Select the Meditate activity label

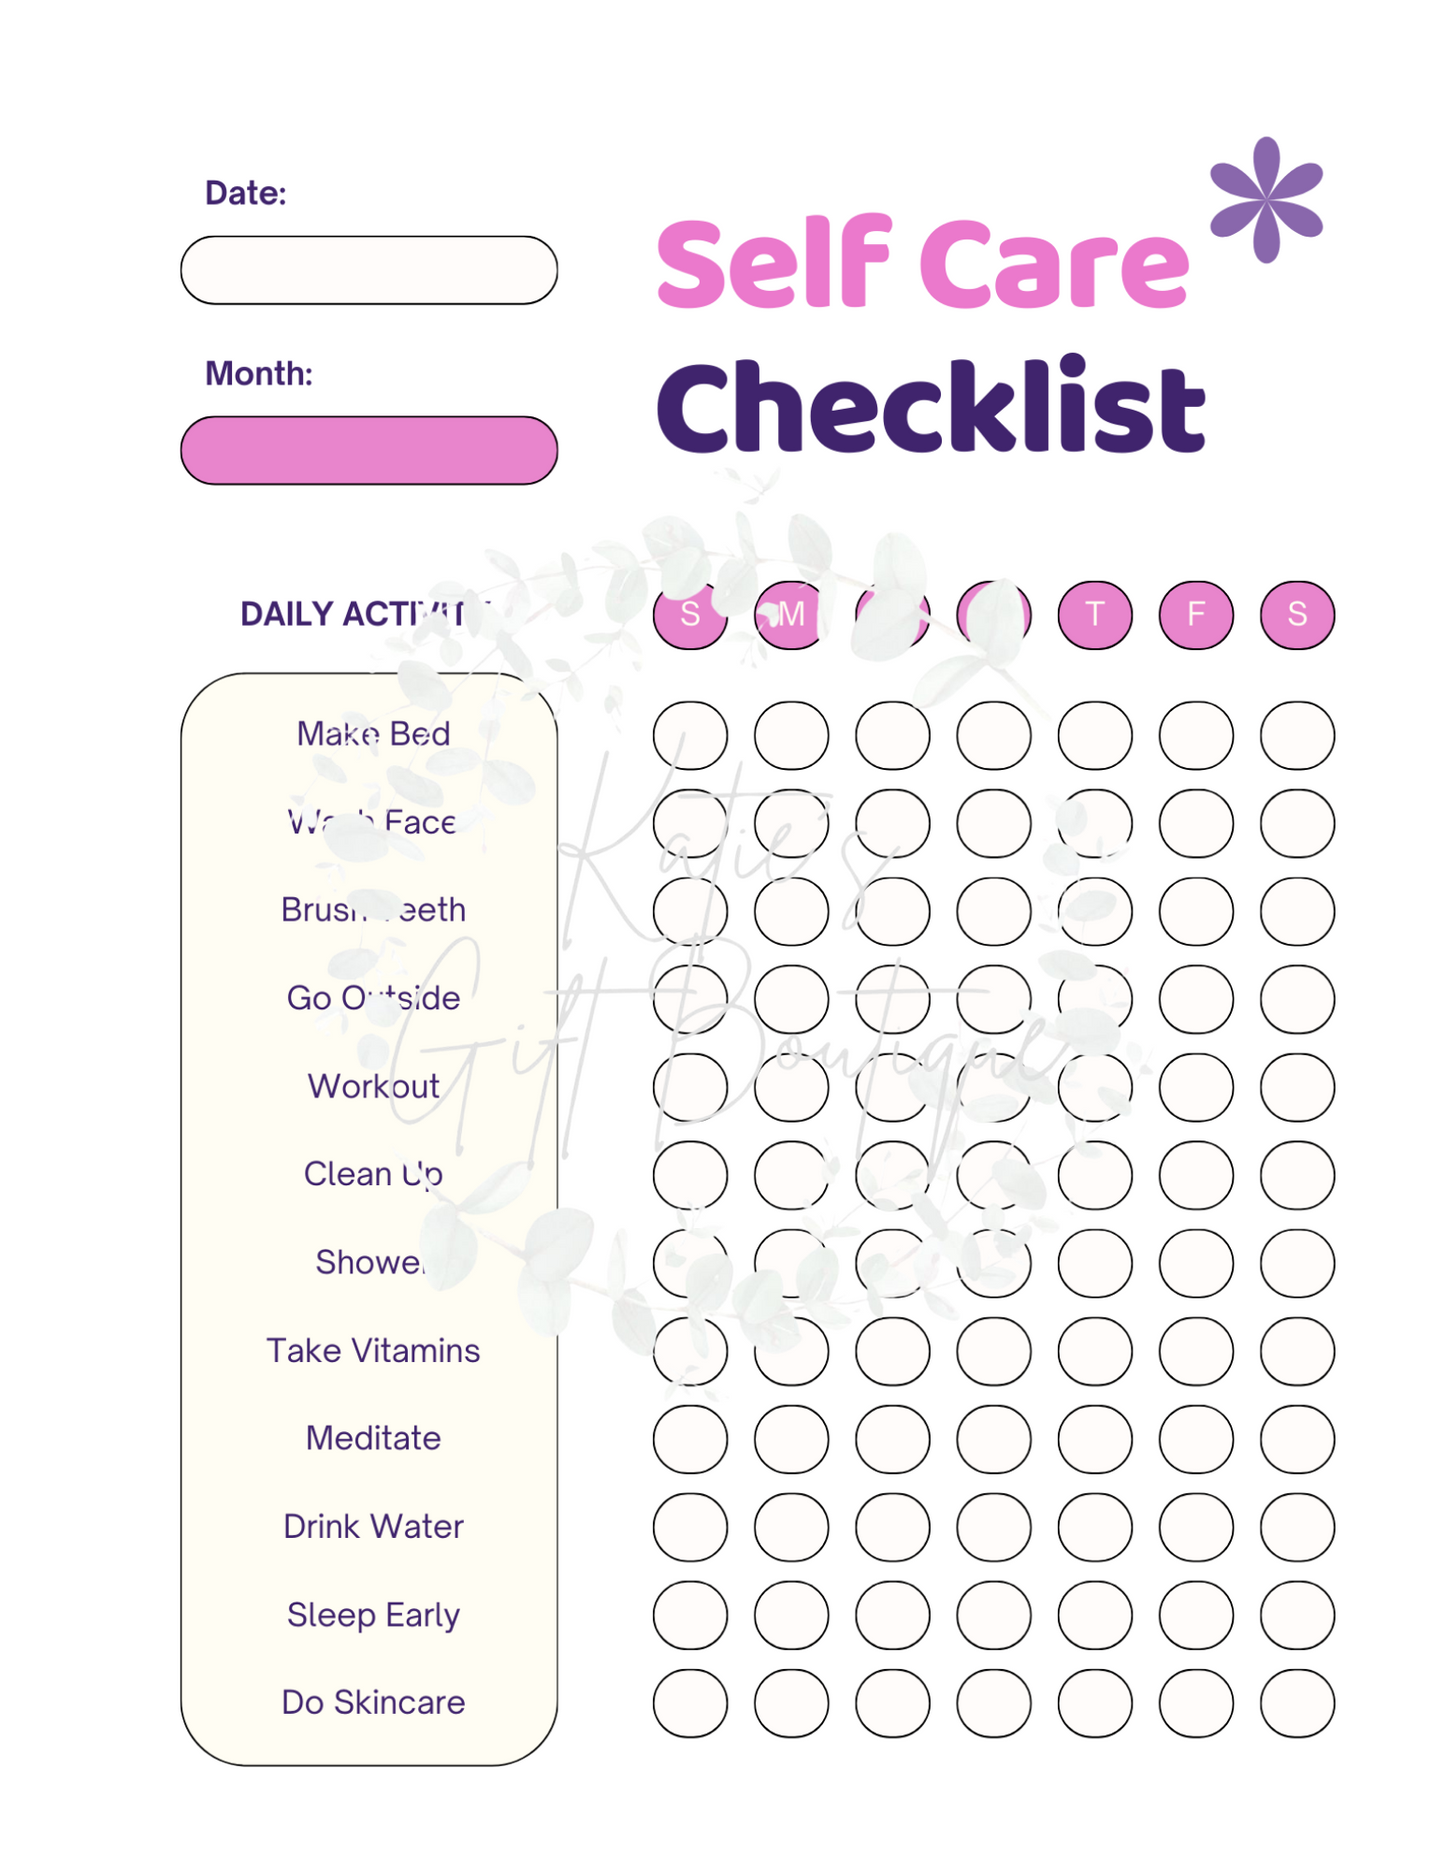coord(373,1438)
